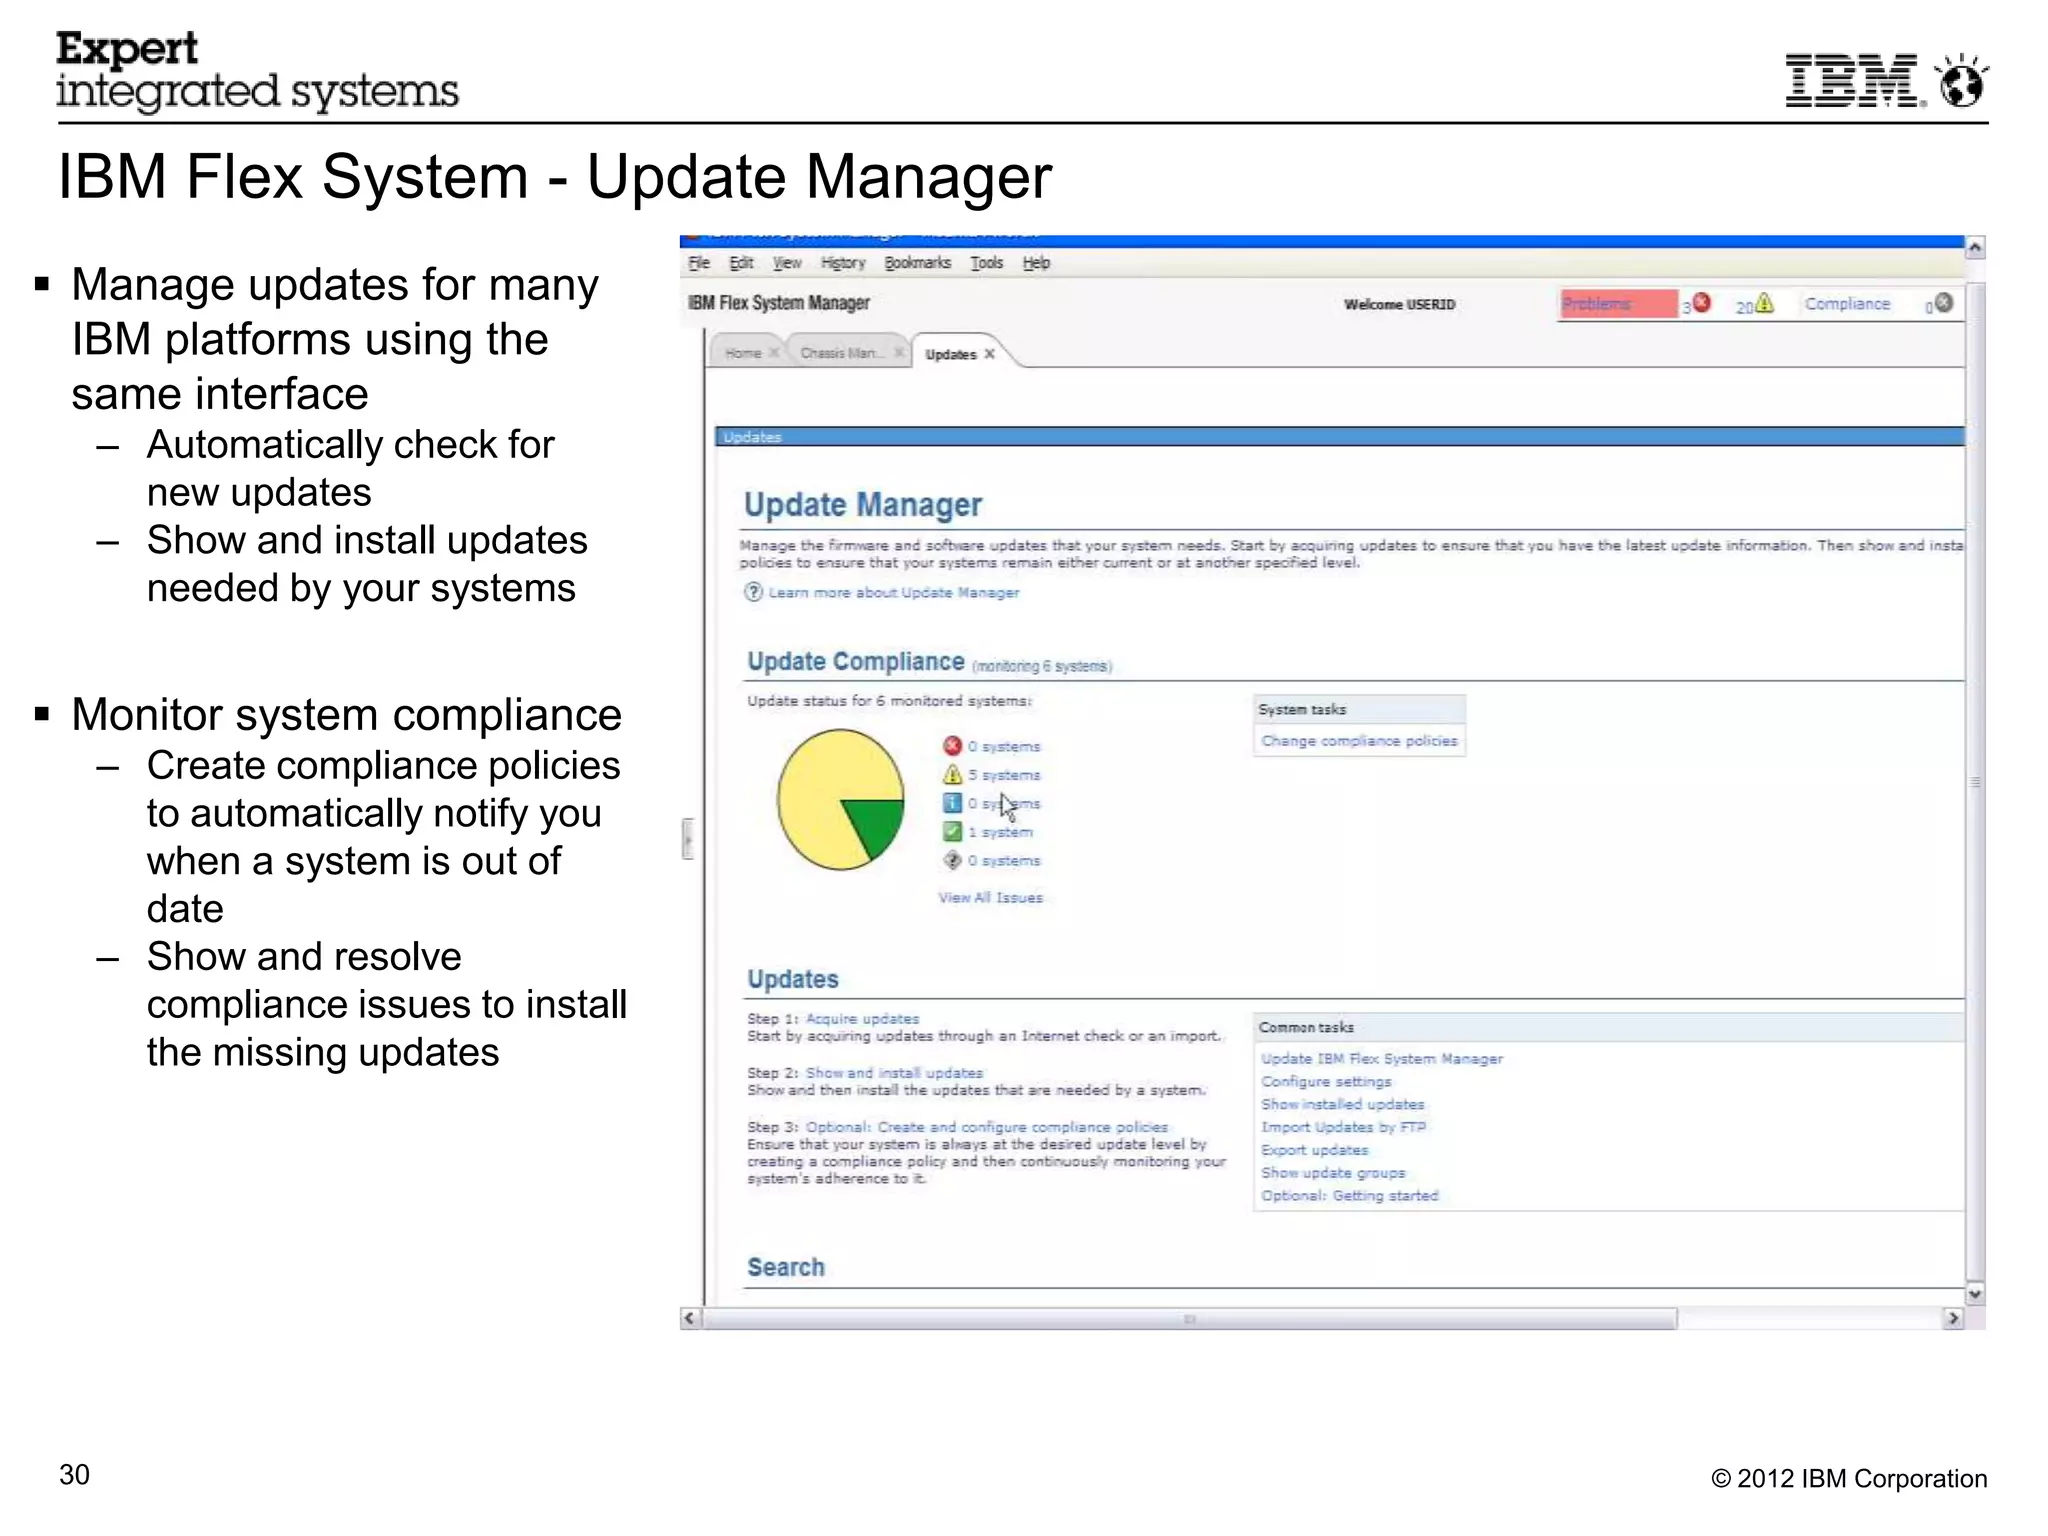Click the Welcome USERID text
Image resolution: width=2048 pixels, height=1536 pixels.
point(1399,304)
